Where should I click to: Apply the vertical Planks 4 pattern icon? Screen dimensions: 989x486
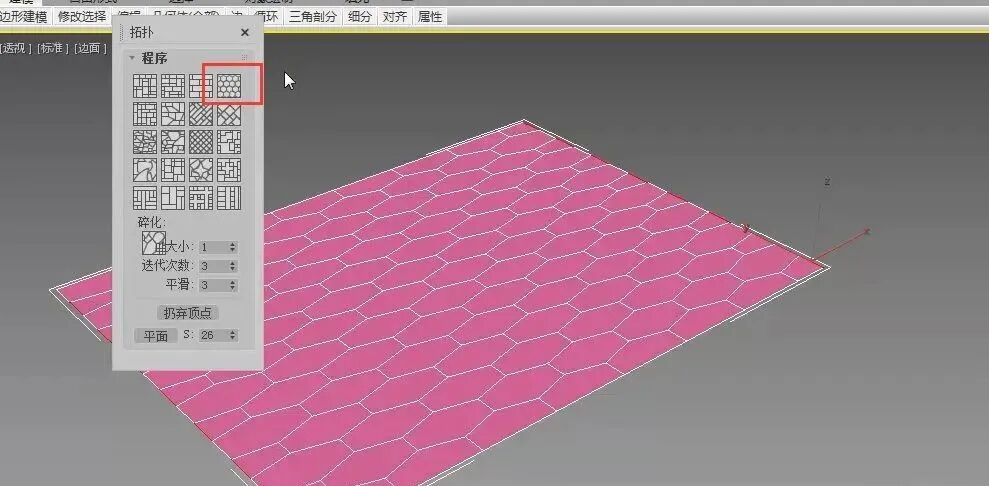tap(229, 197)
